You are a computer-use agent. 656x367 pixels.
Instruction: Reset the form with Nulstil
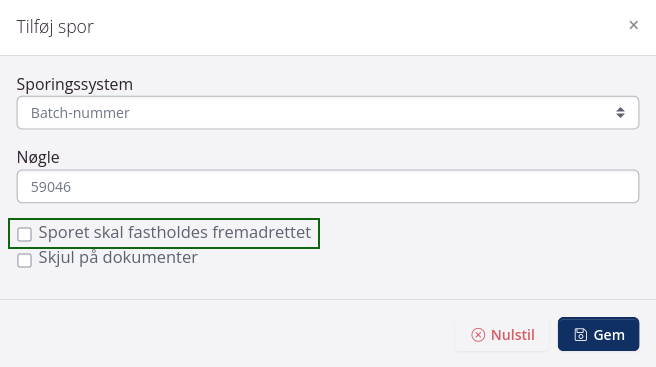pyautogui.click(x=502, y=334)
